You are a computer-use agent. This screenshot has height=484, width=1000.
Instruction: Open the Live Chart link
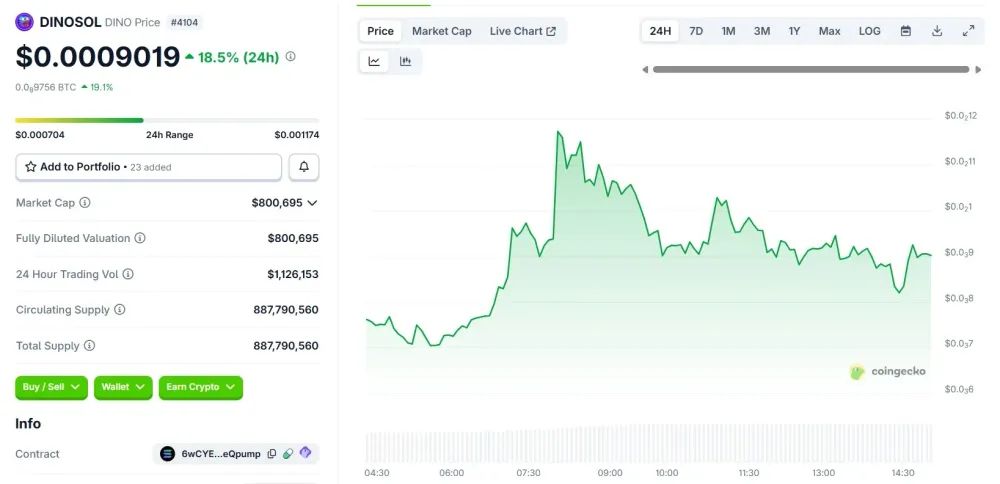pos(522,31)
